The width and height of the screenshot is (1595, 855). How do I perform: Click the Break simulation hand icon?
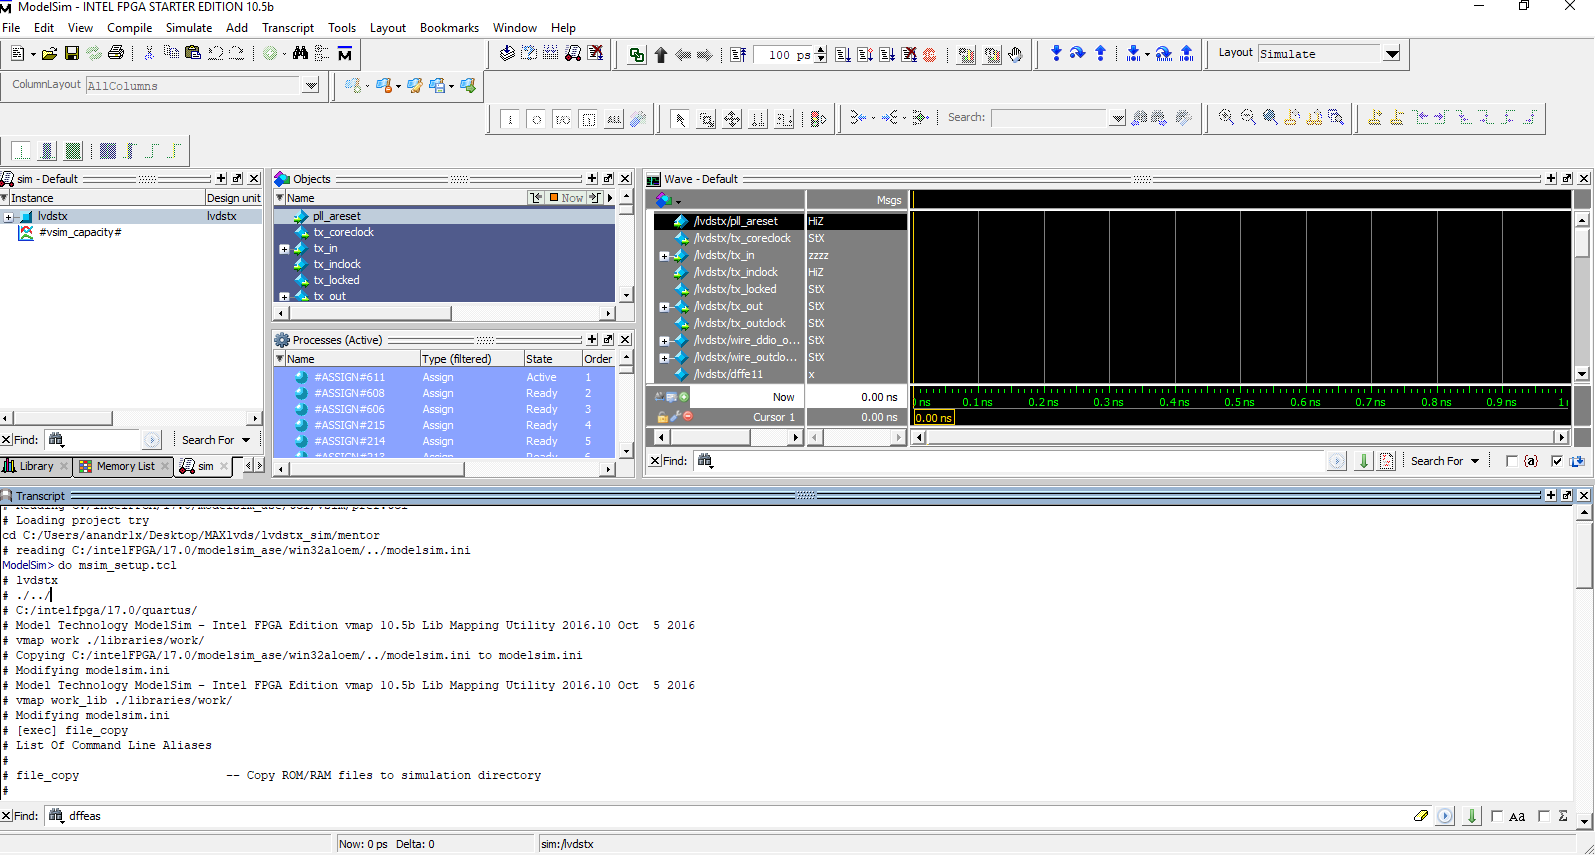1016,55
